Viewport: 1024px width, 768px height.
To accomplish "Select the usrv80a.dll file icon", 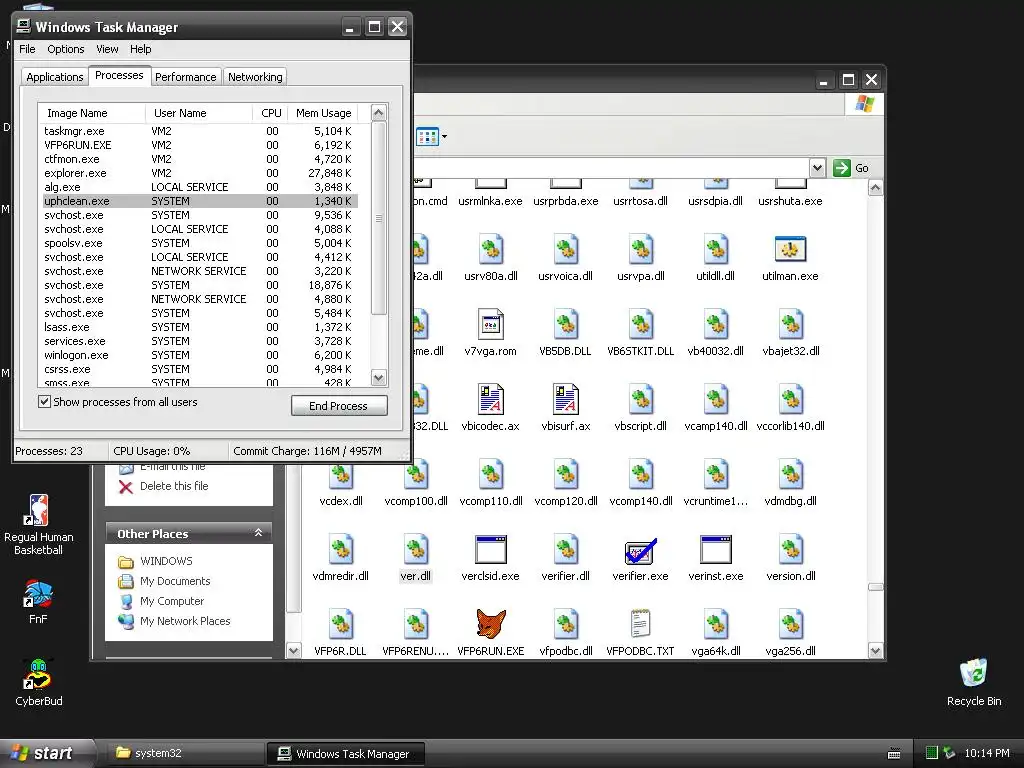I will pyautogui.click(x=490, y=249).
